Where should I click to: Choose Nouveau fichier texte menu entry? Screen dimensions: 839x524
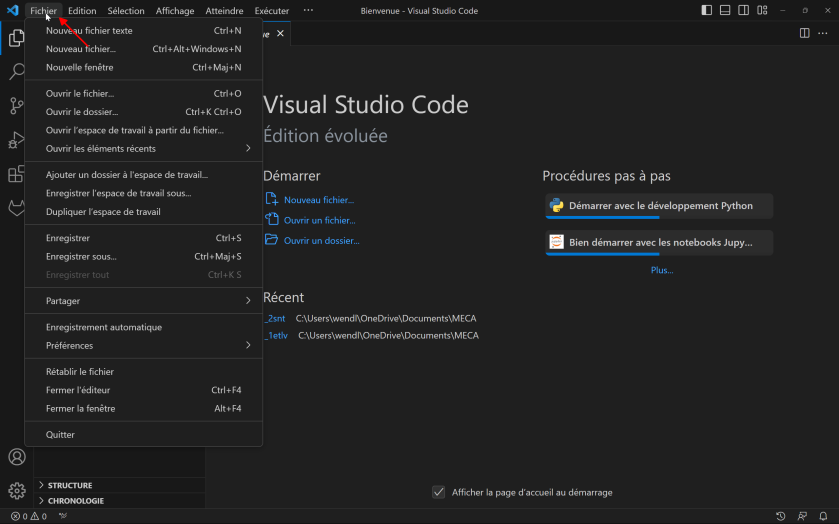click(x=143, y=31)
